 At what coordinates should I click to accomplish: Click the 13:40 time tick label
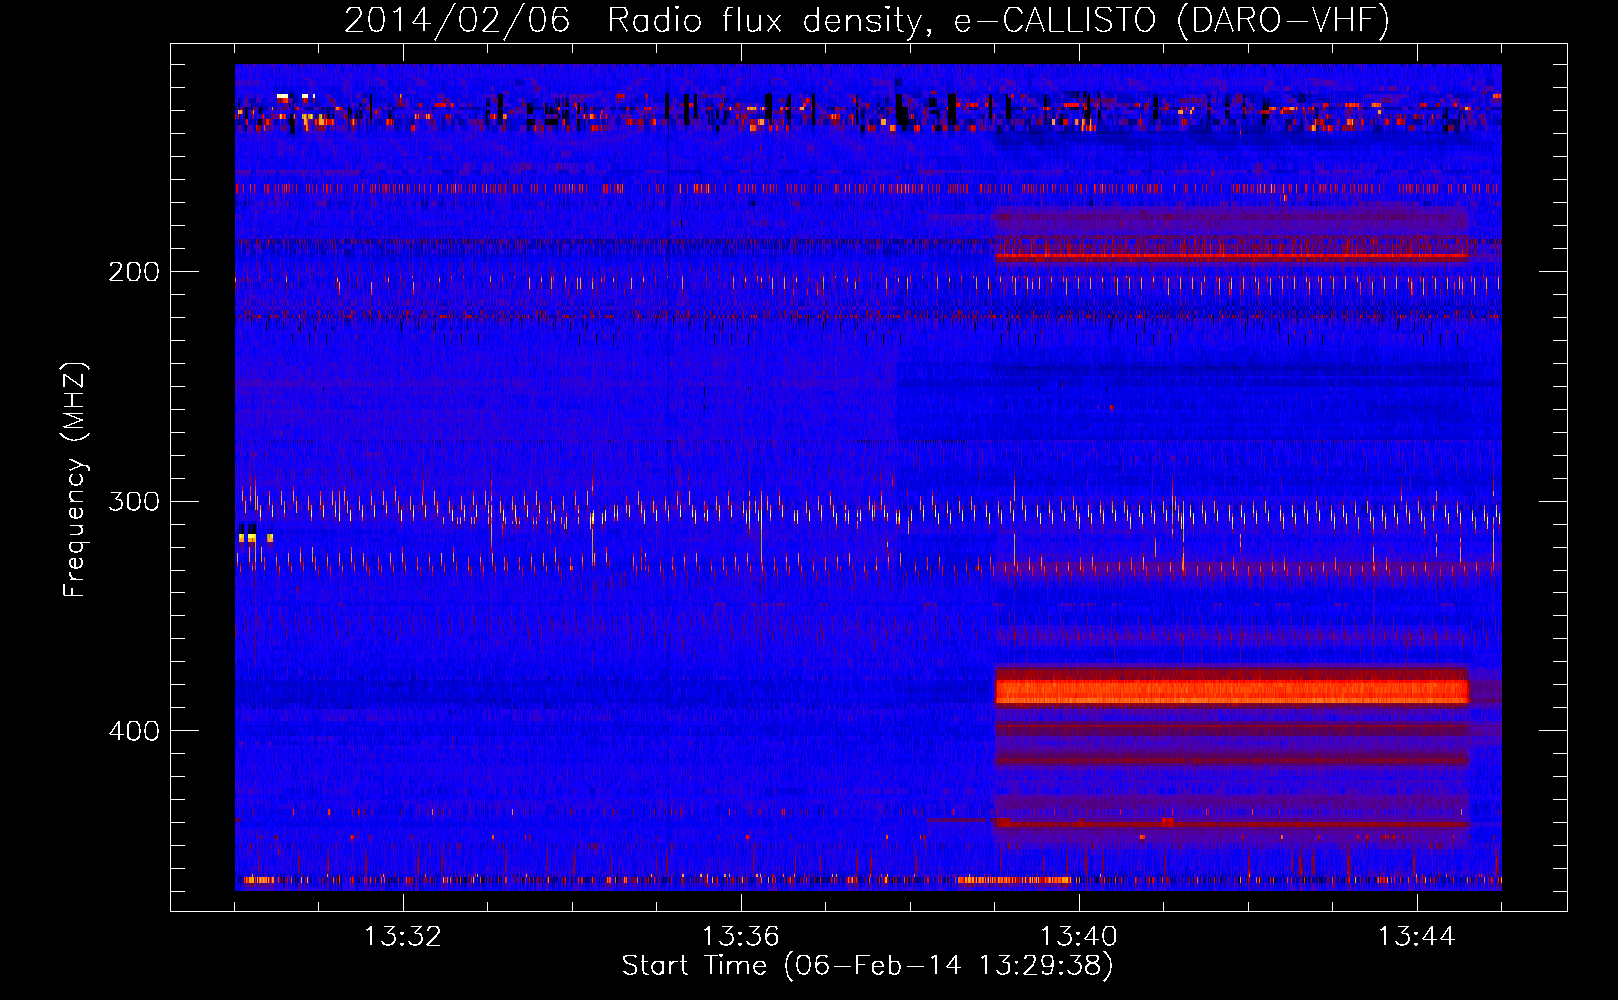coord(1079,937)
